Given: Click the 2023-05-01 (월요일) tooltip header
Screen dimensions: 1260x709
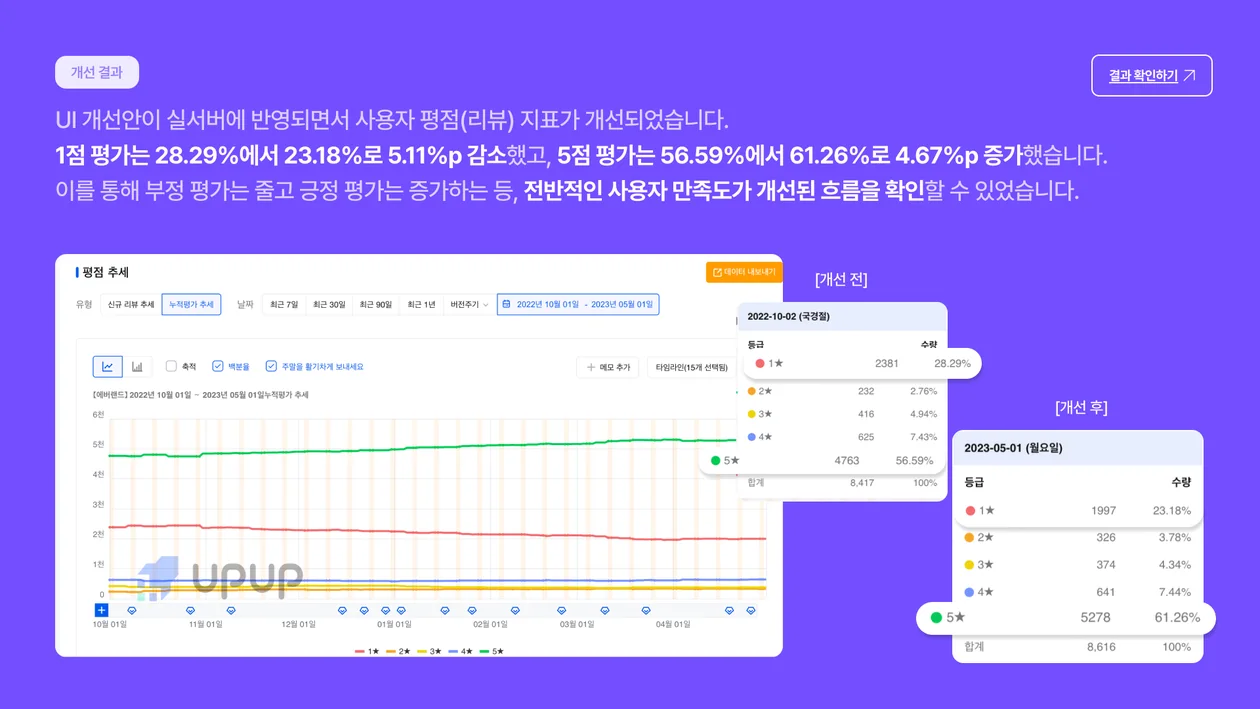Looking at the screenshot, I should [x=1077, y=447].
